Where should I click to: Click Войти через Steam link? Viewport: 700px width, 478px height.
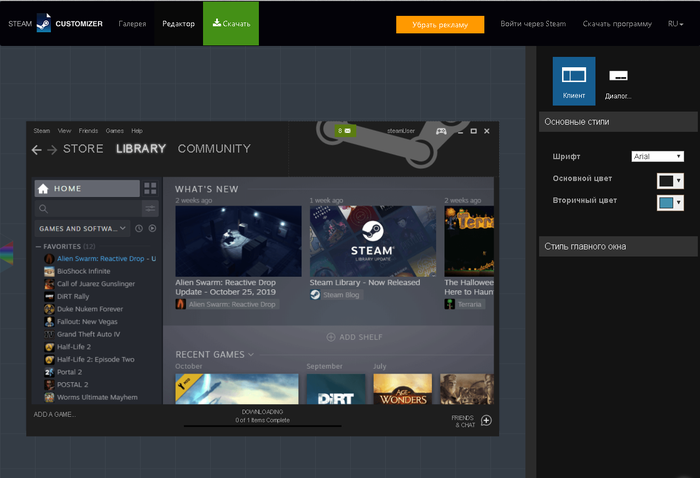pyautogui.click(x=533, y=24)
